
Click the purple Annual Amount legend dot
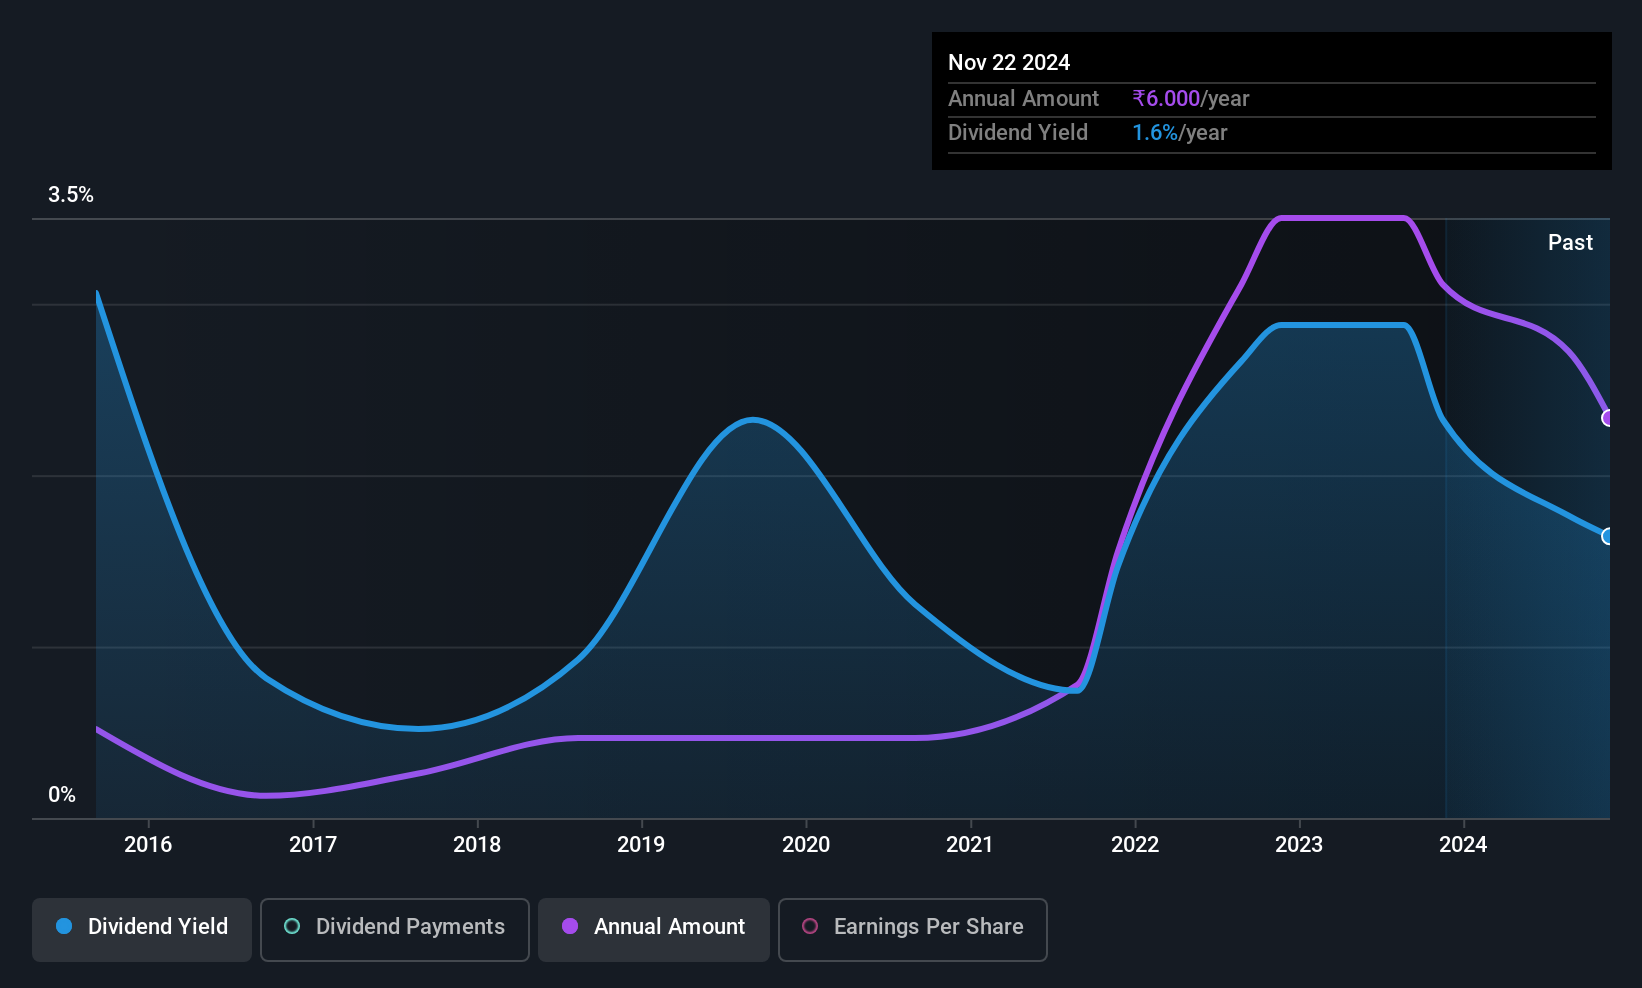(x=570, y=926)
